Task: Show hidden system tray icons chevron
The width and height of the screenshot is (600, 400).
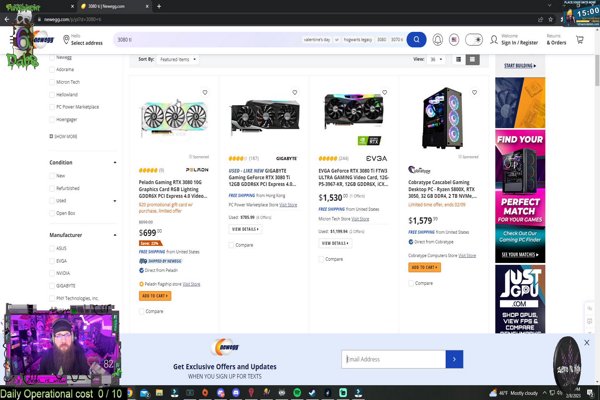Action: (545, 393)
